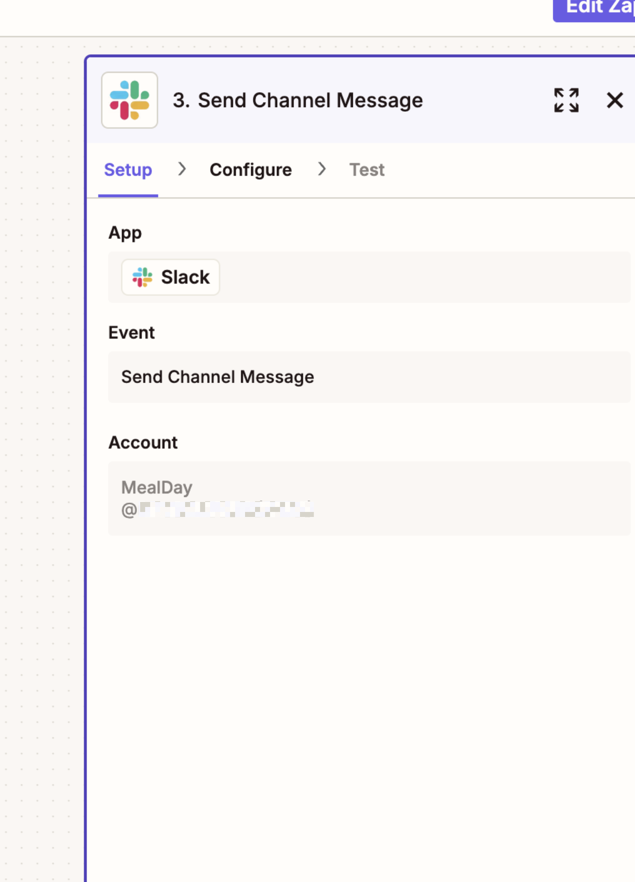Click the chevron between Setup and Configure
The image size is (635, 882).
click(182, 169)
